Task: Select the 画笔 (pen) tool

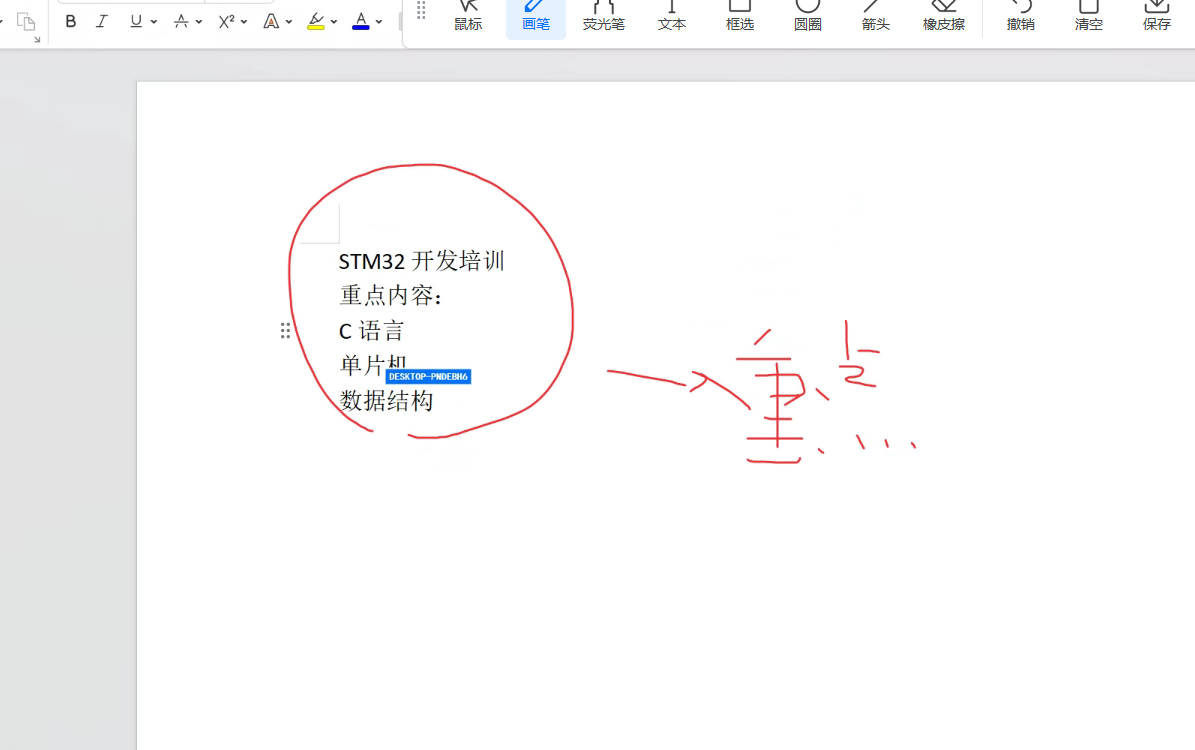Action: click(x=536, y=17)
